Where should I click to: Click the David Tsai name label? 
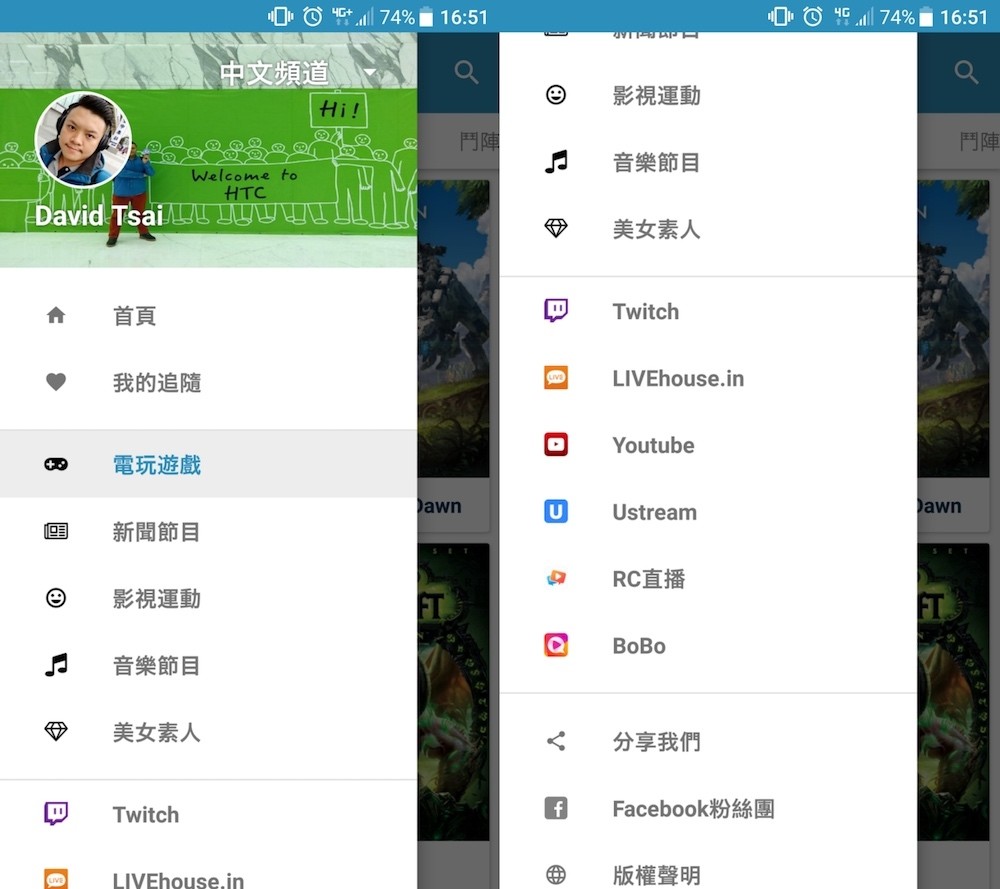click(99, 216)
